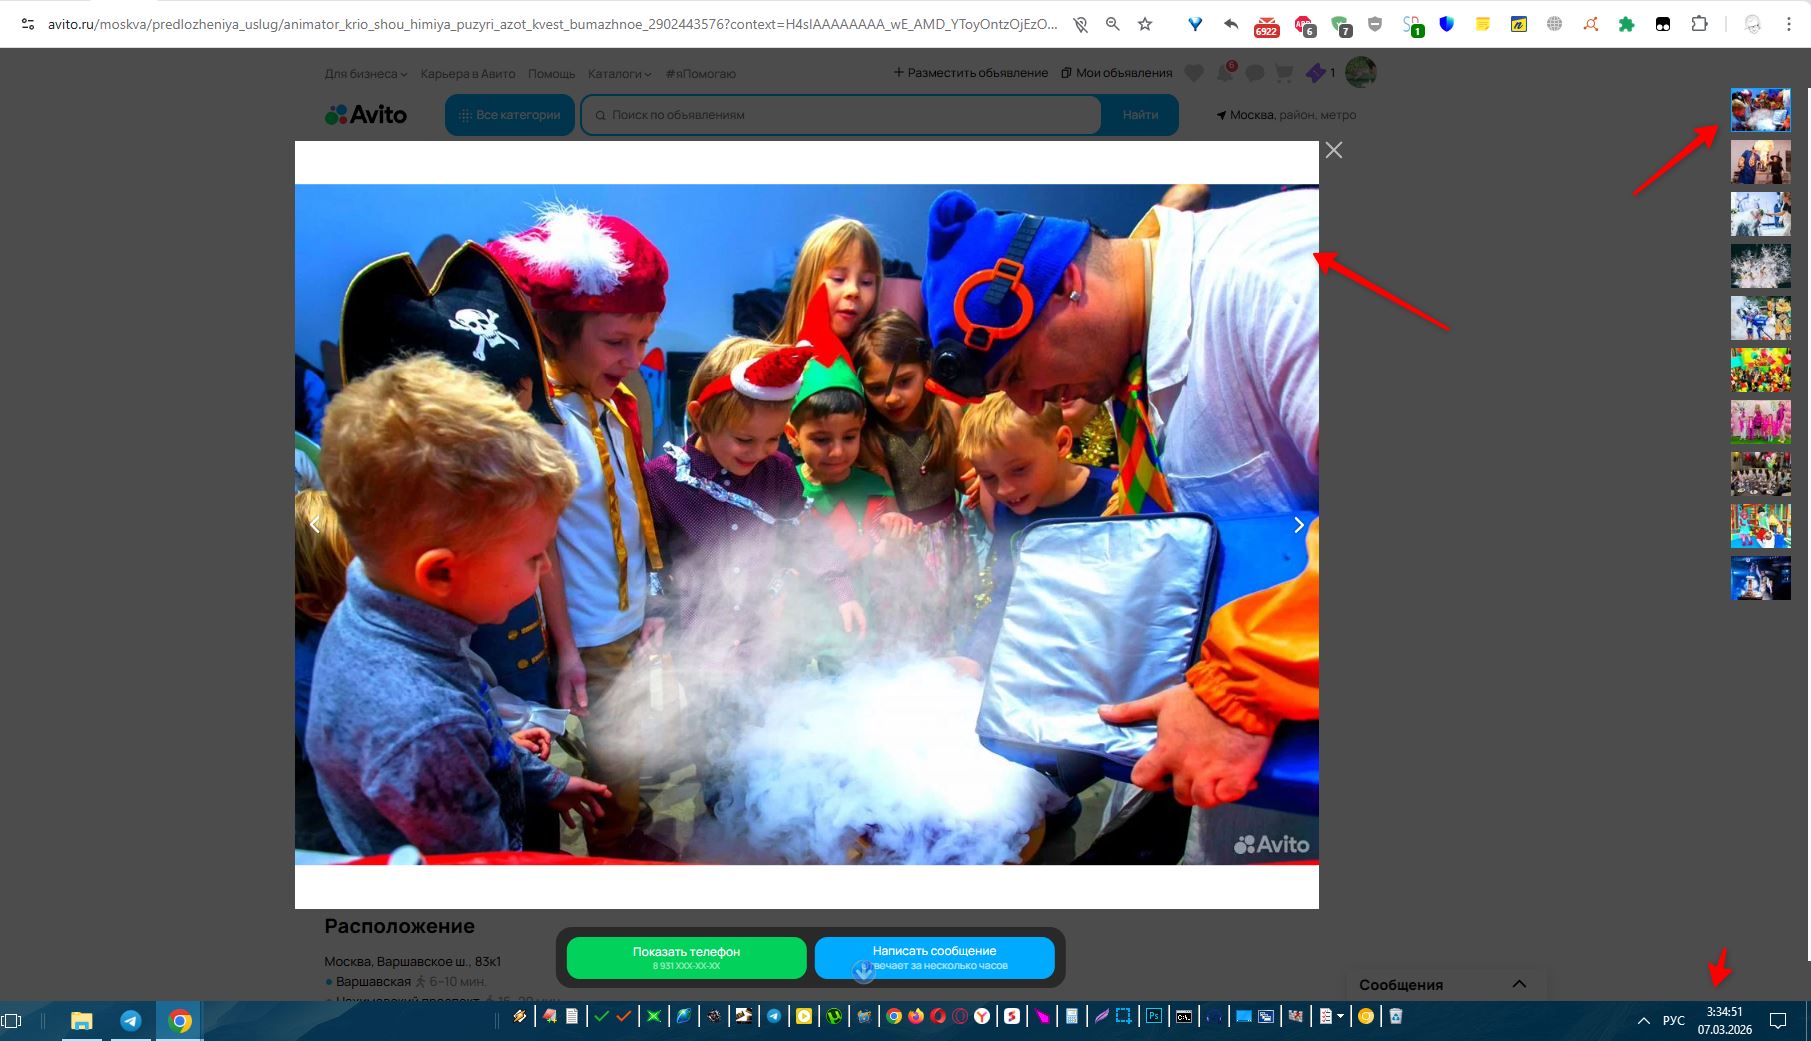This screenshot has height=1041, width=1811.
Task: Click the Adblock Plus extension icon
Action: click(1304, 24)
